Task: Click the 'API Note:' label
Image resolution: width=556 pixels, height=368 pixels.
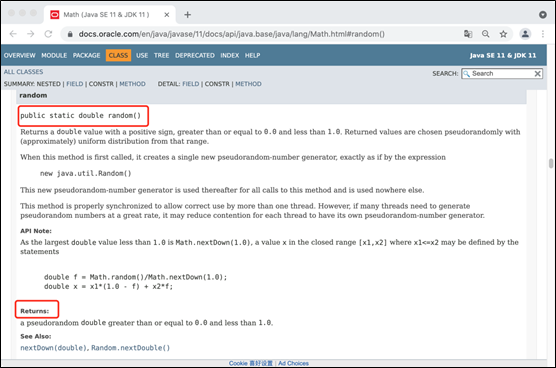Action: (x=36, y=231)
